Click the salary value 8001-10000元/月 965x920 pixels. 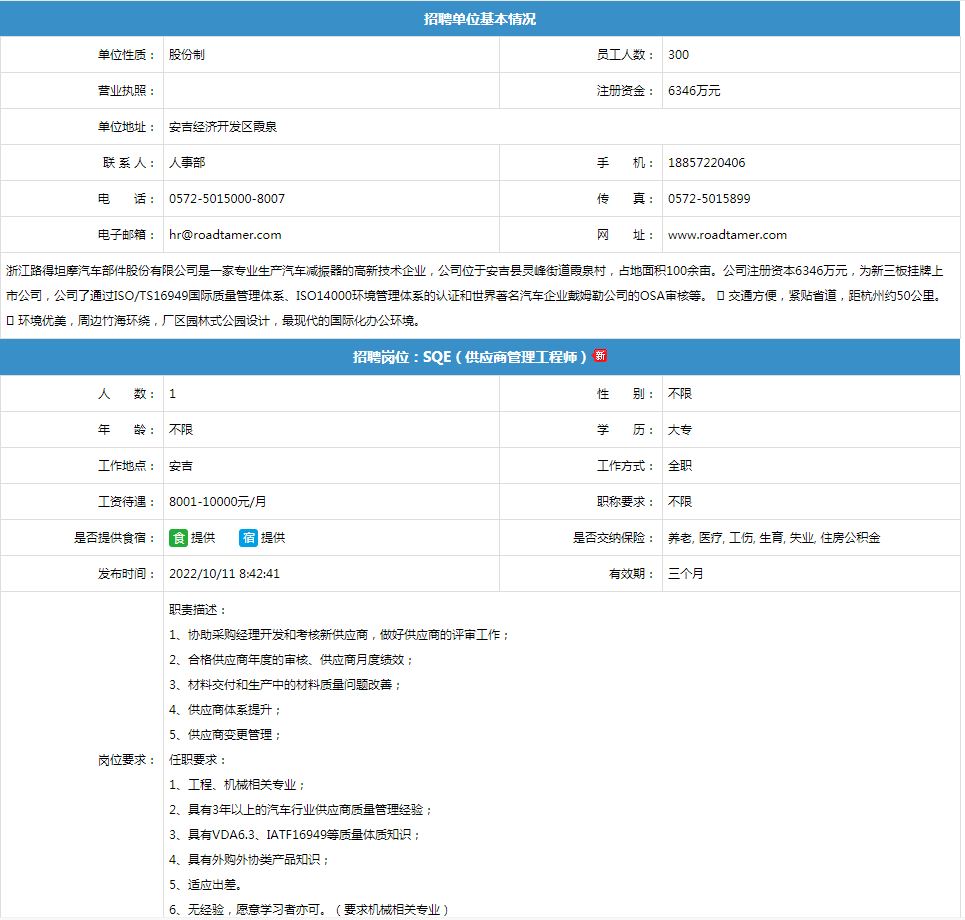pos(218,502)
